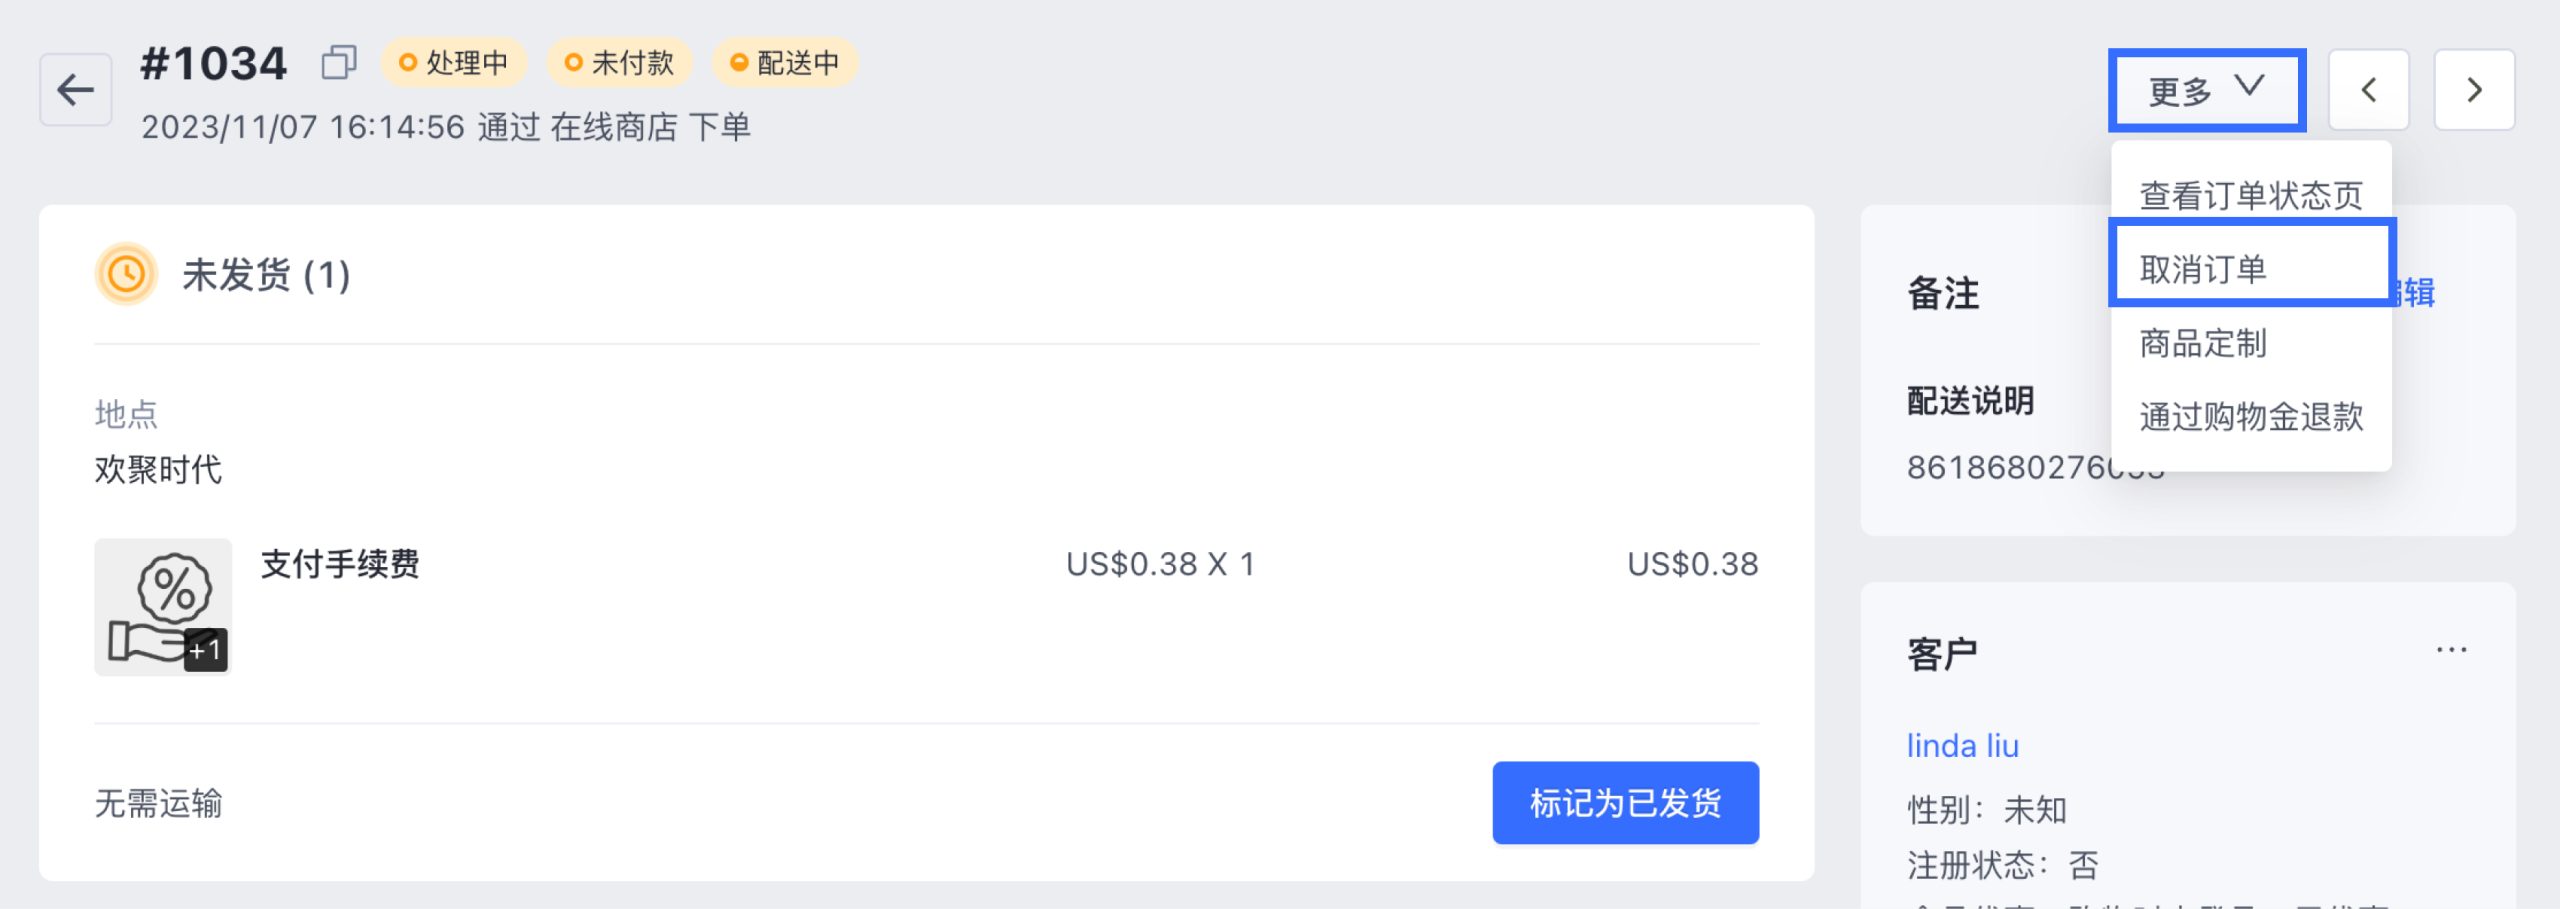Open the payment fee product thumbnail
2560x909 pixels.
coord(163,607)
